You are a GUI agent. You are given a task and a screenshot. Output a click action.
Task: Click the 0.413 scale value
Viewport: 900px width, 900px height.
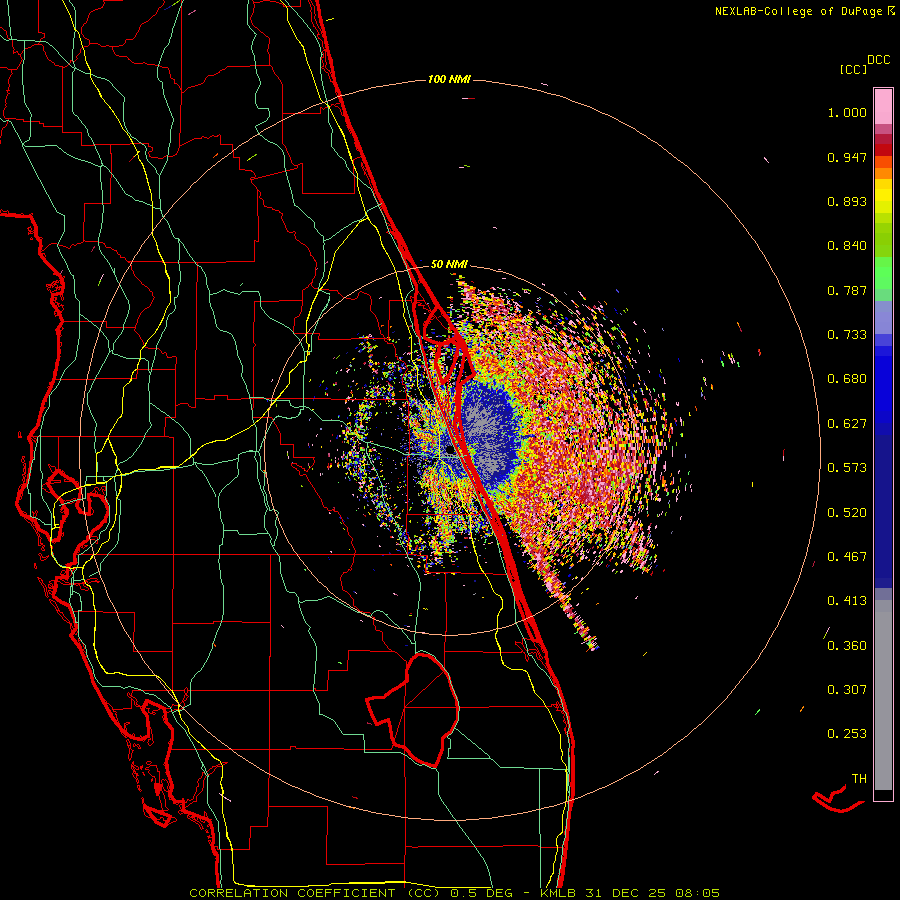[x=847, y=601]
